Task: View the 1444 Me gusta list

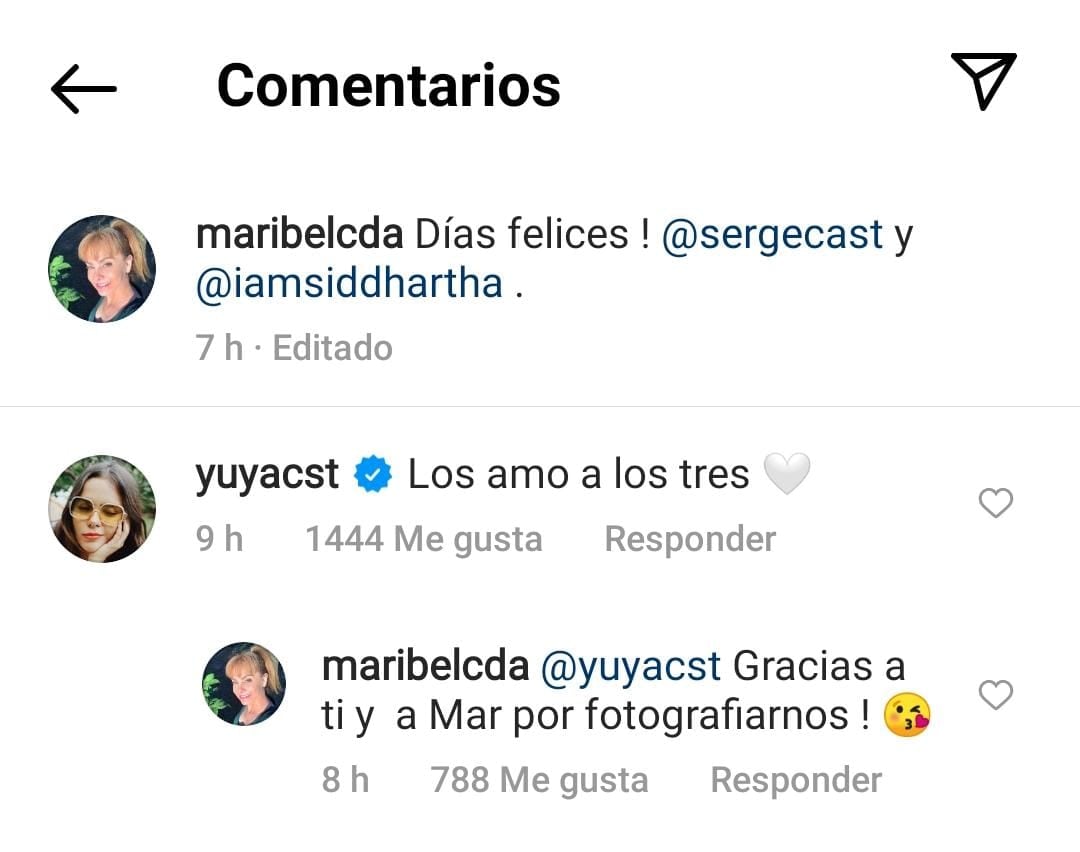Action: tap(424, 538)
